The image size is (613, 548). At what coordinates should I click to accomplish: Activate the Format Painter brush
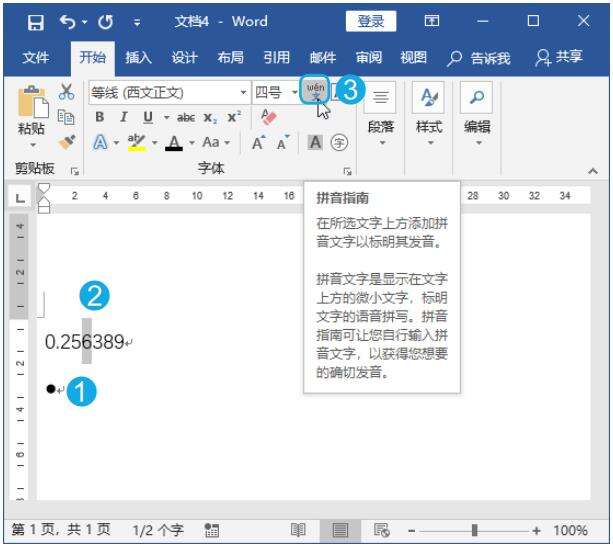67,142
